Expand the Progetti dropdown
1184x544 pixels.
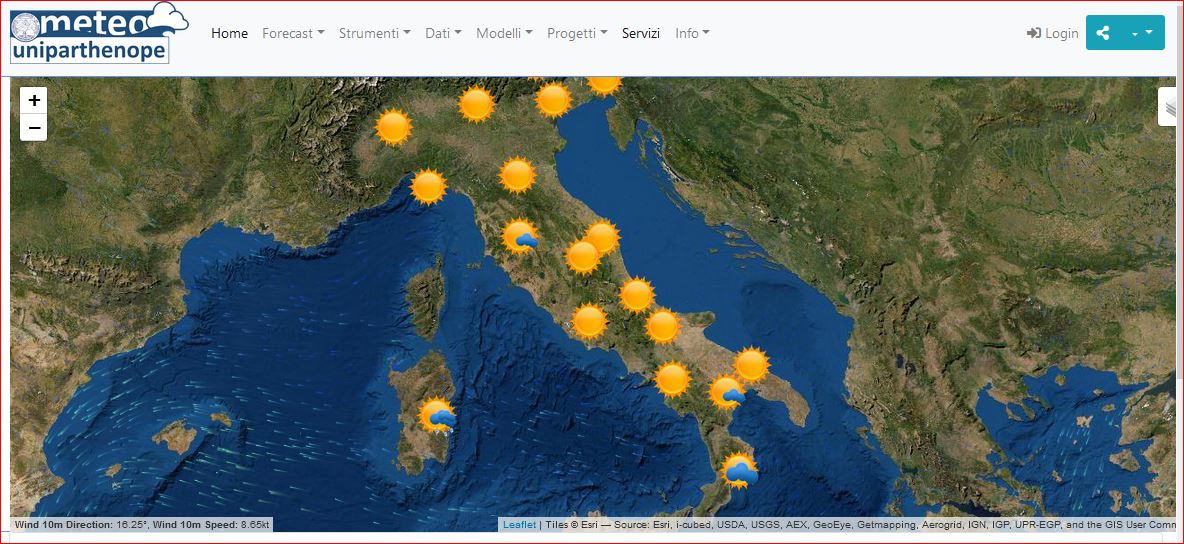click(x=577, y=33)
